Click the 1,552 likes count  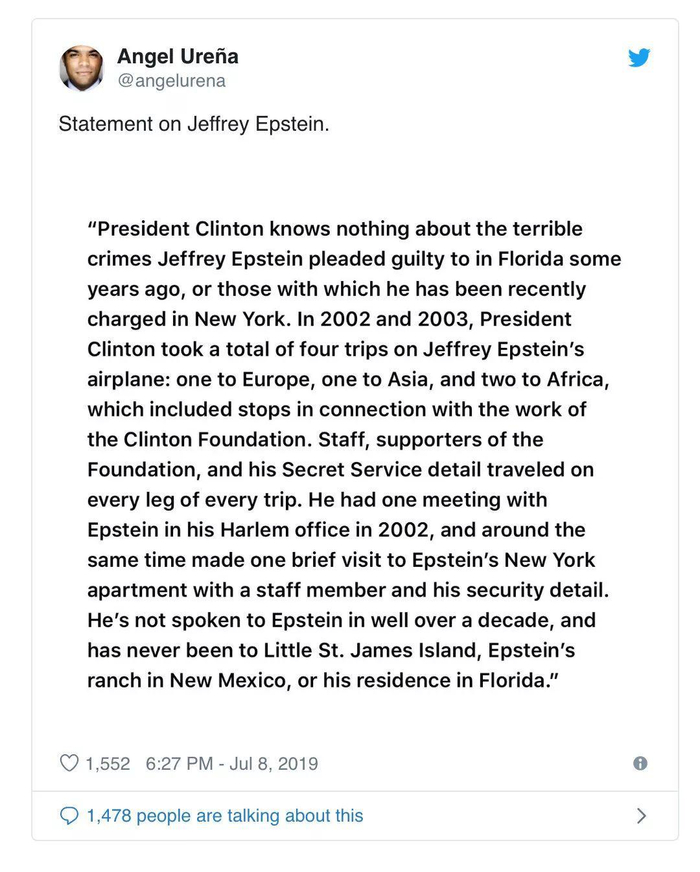(108, 763)
